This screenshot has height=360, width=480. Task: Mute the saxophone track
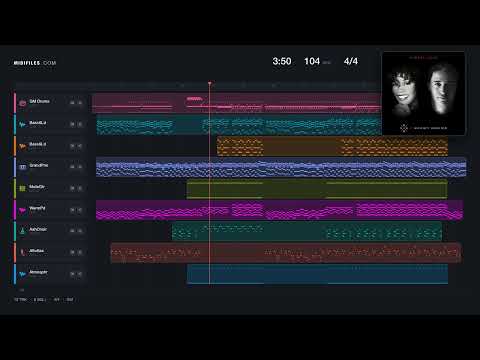tap(72, 252)
